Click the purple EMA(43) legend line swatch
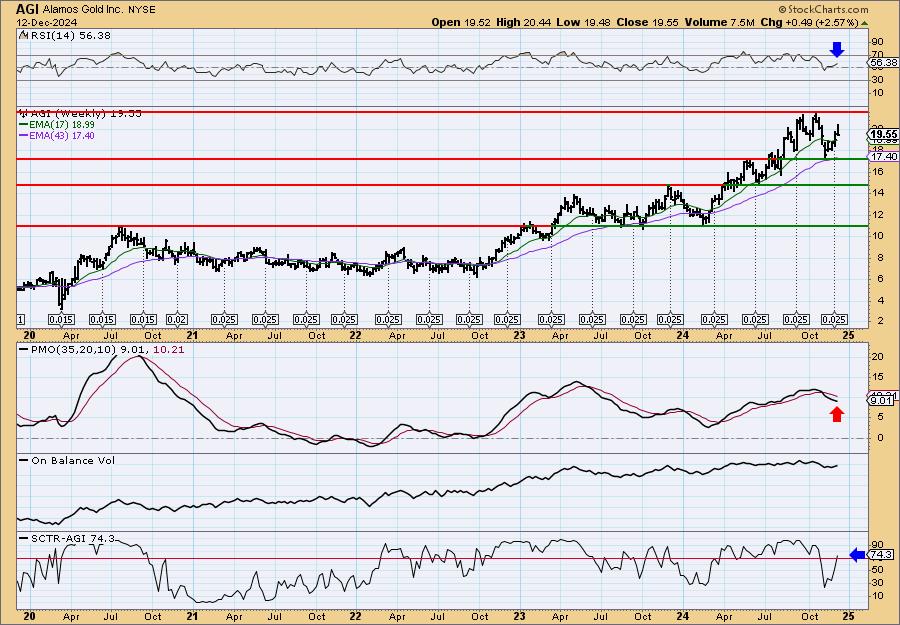The image size is (900, 625). click(x=24, y=136)
